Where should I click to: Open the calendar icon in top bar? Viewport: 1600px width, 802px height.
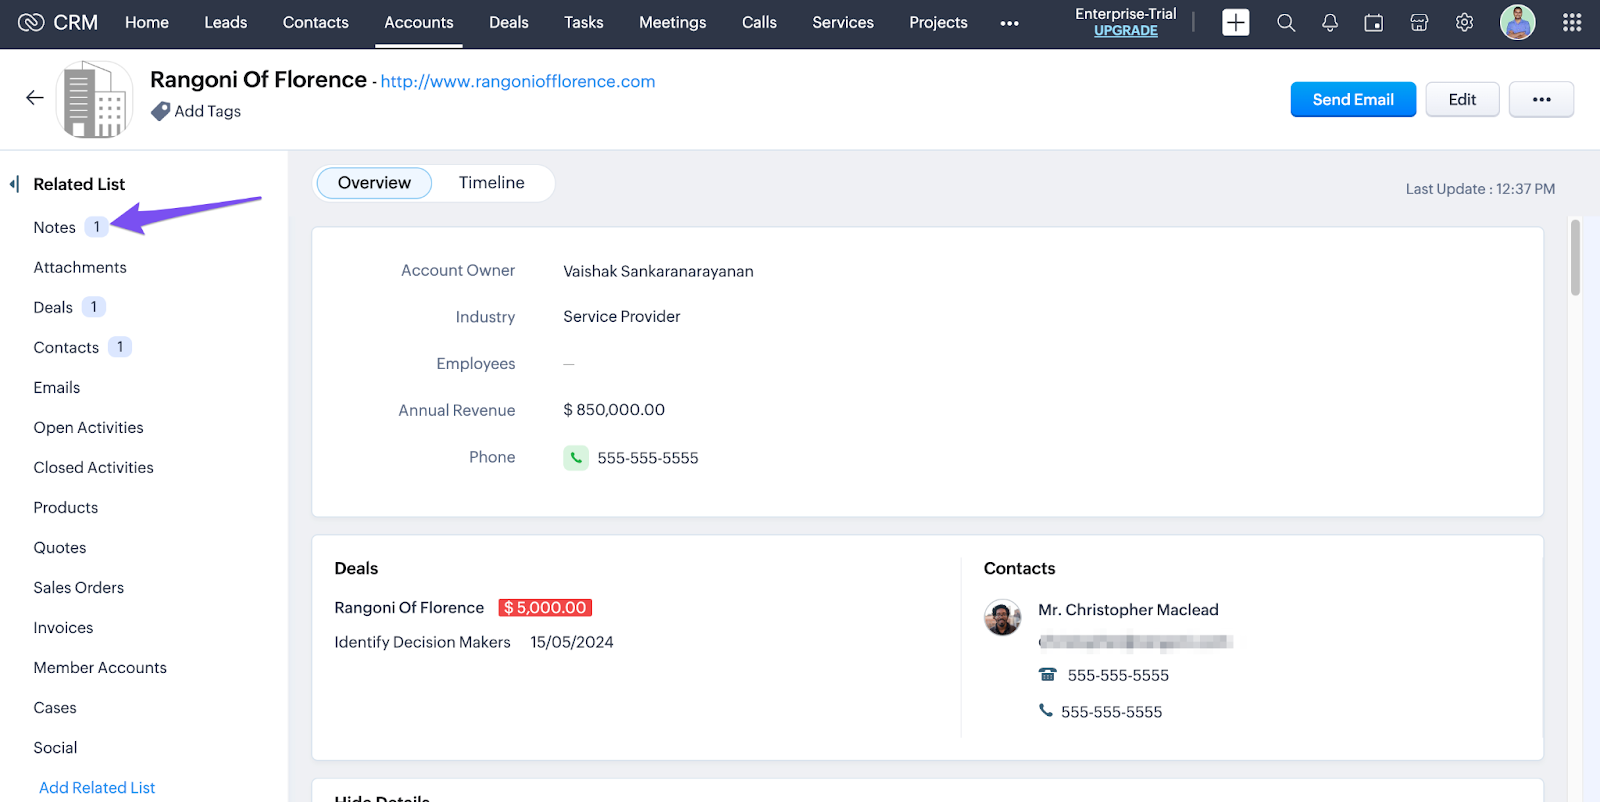pyautogui.click(x=1374, y=23)
